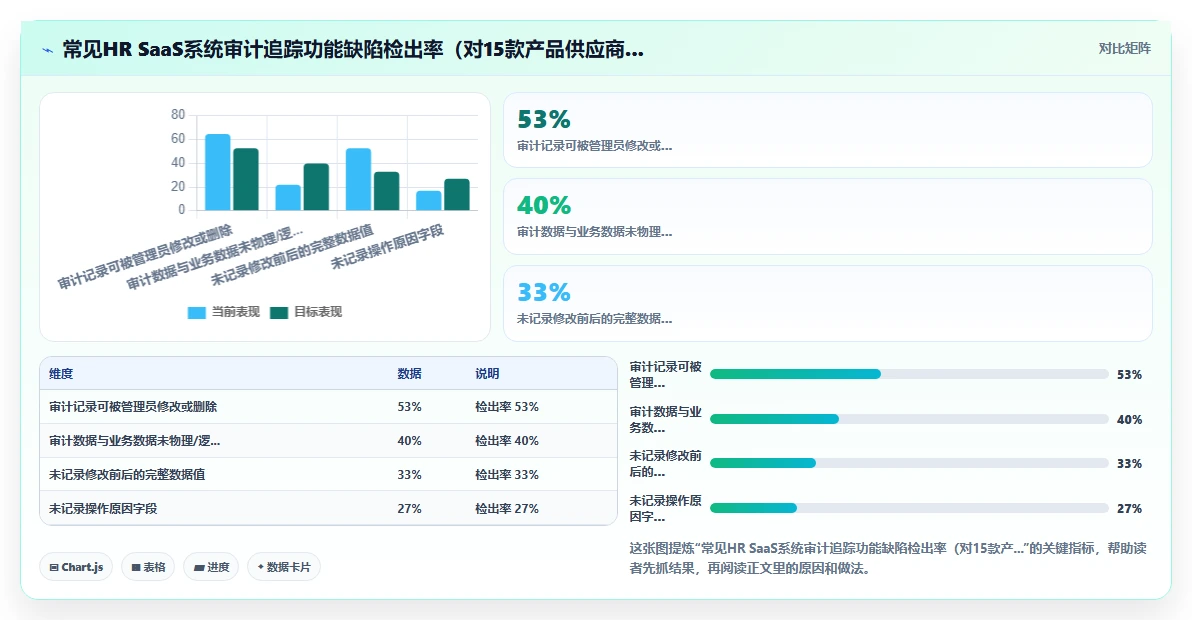The width and height of the screenshot is (1192, 620).
Task: Click the description paragraph below progress bars
Action: point(888,558)
